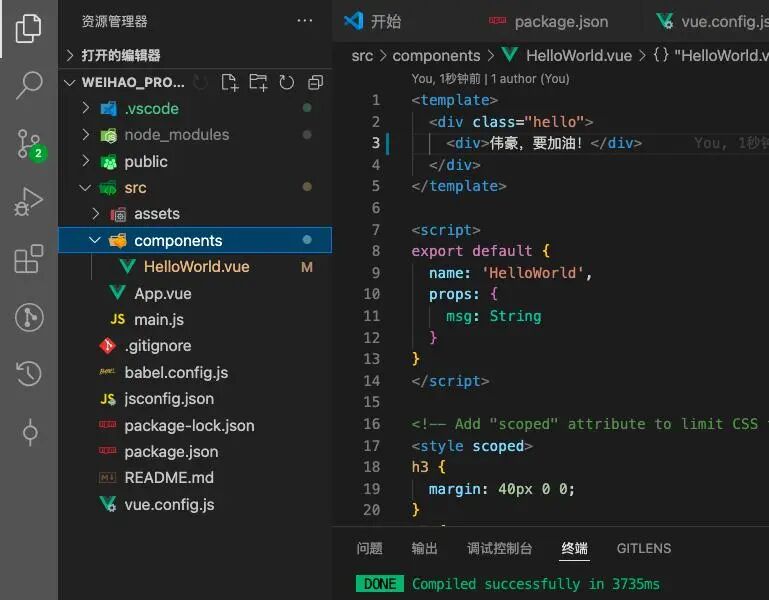Click the export default code line
Screen dimensions: 769x600
(480, 251)
